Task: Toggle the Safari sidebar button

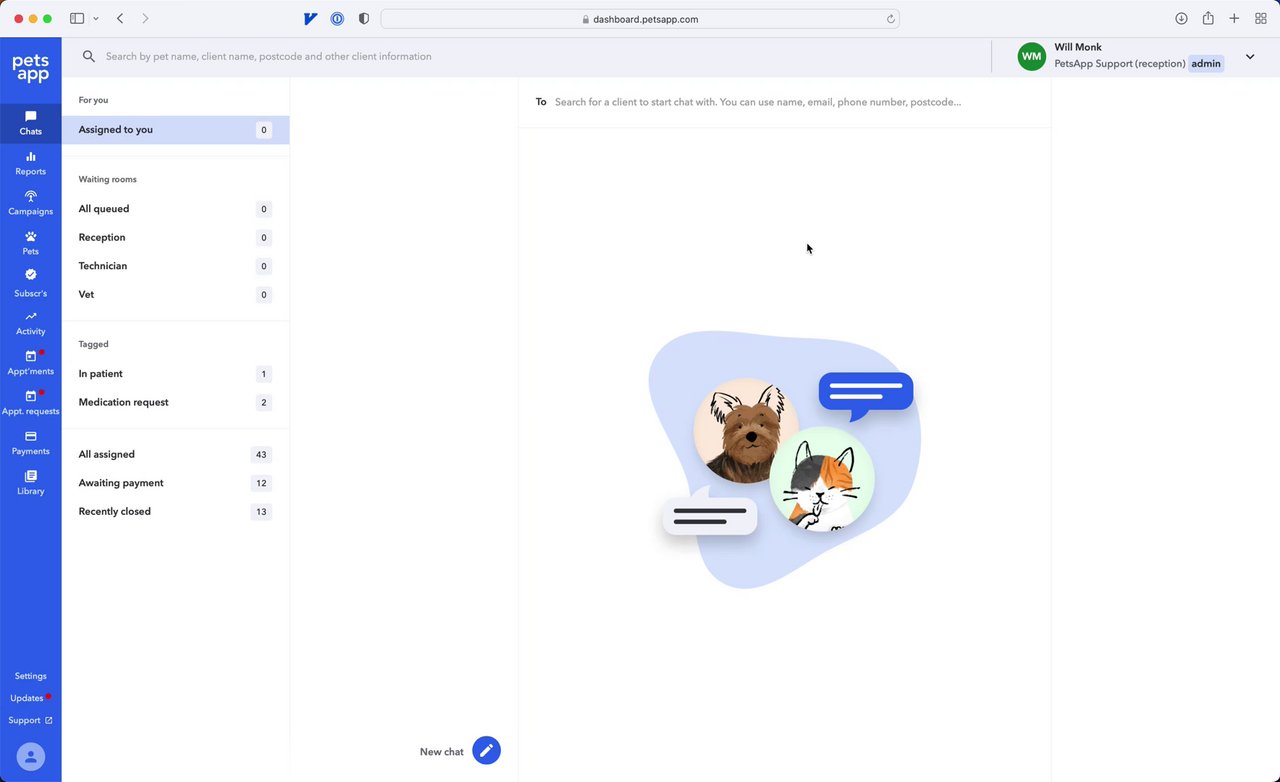Action: tap(77, 19)
